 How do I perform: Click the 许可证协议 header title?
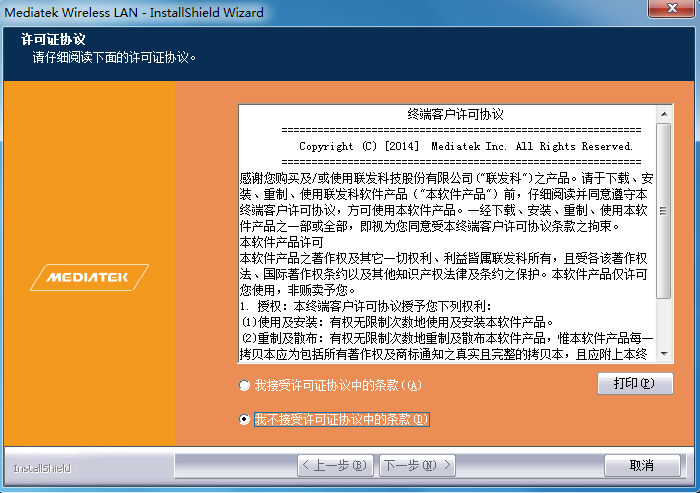53,39
